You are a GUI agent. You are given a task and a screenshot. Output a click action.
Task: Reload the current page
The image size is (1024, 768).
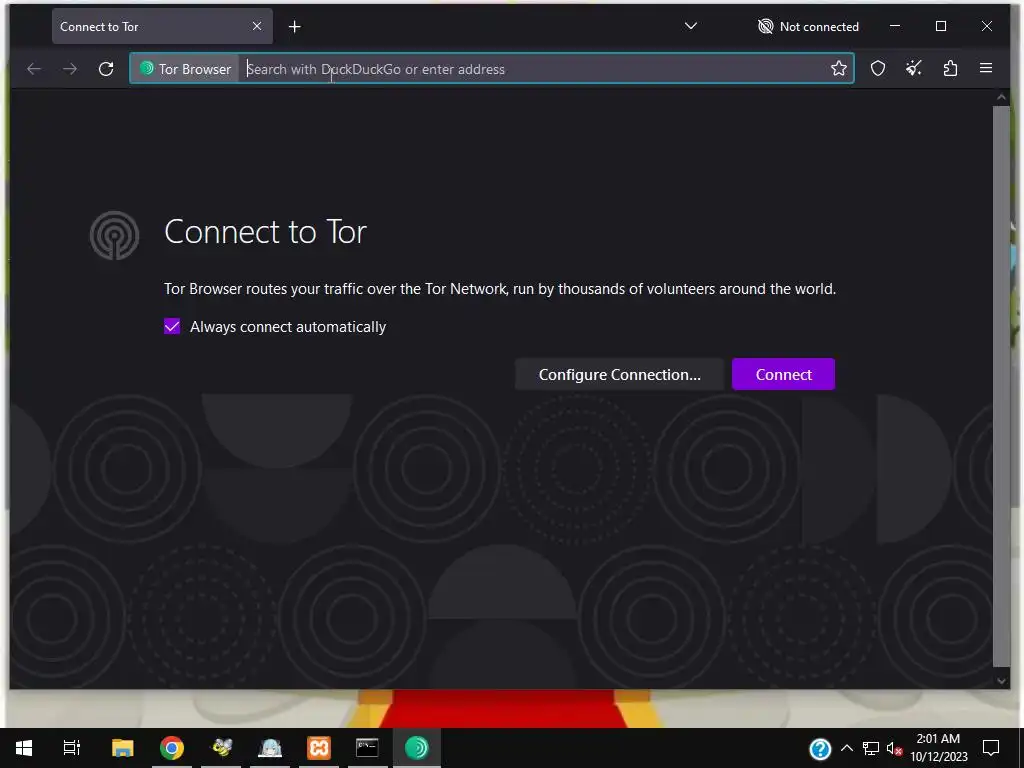(106, 69)
